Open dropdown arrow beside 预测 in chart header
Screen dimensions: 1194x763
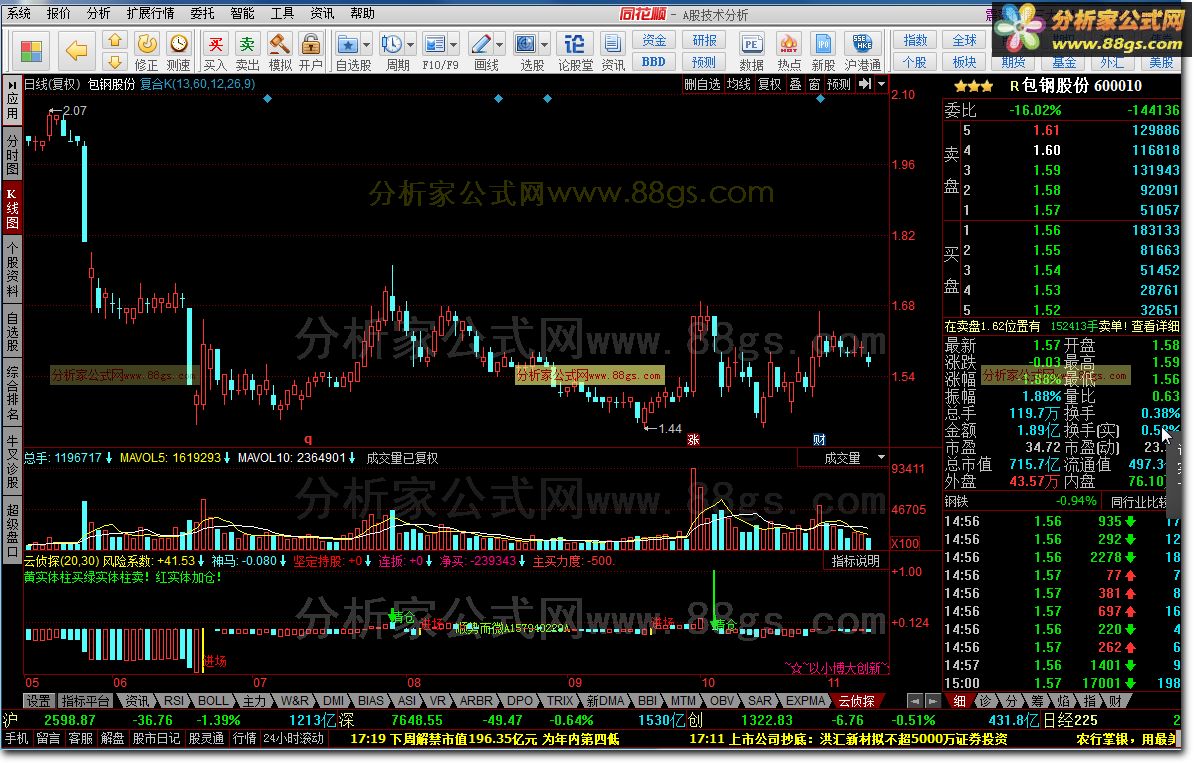(x=882, y=84)
